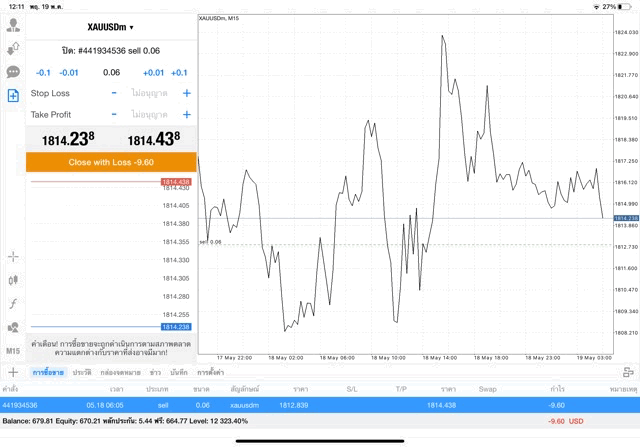Decrease volume by -0.1

[x=43, y=72]
